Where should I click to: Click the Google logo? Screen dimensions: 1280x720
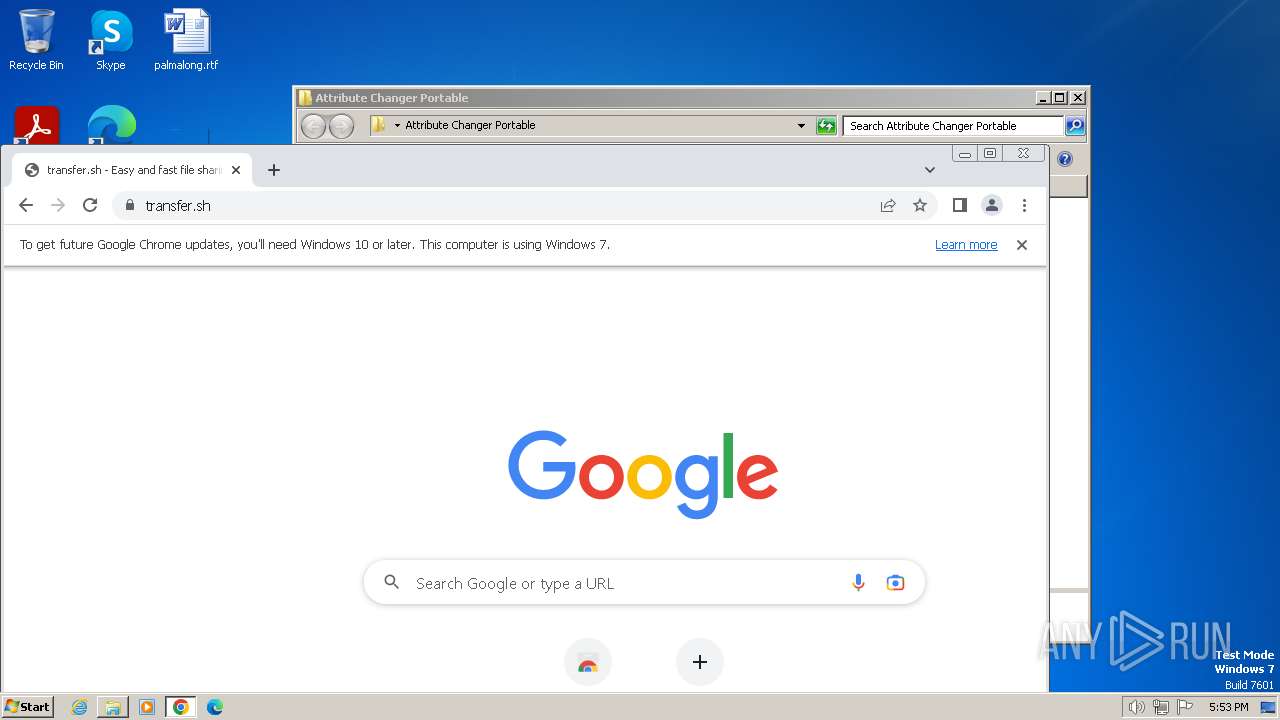643,474
